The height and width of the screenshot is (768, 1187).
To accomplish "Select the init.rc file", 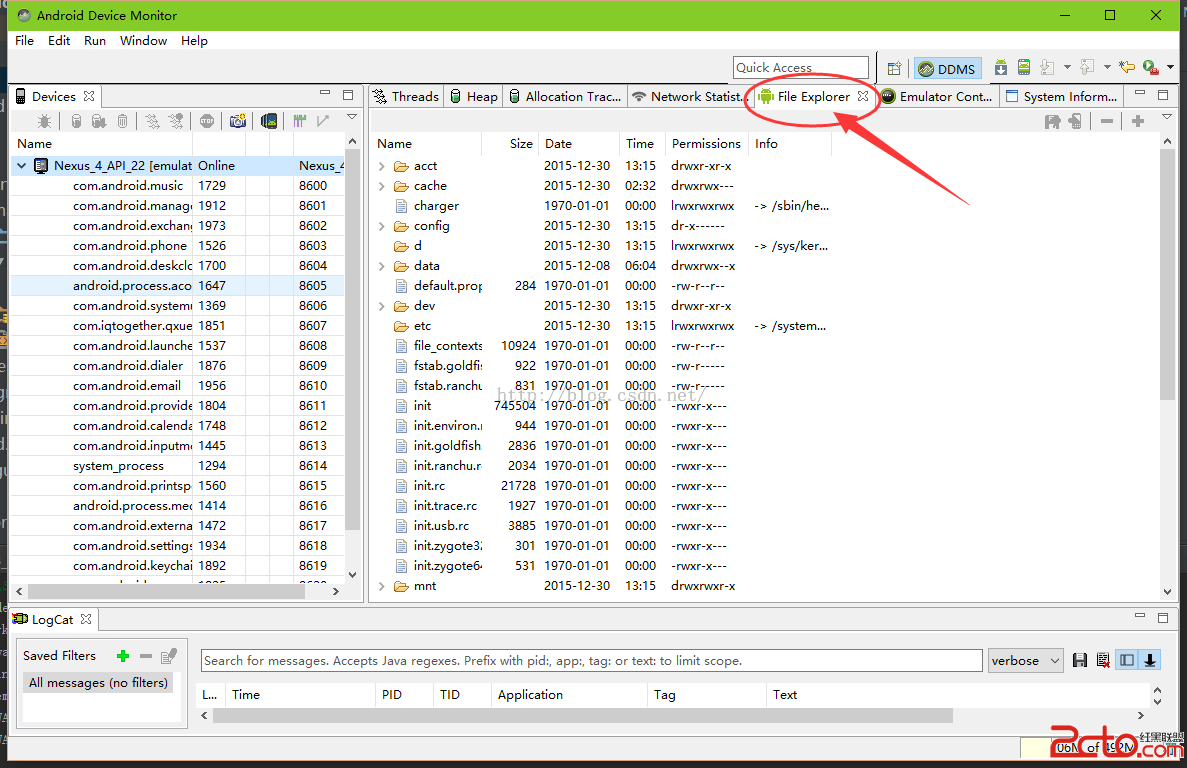I will coord(429,486).
